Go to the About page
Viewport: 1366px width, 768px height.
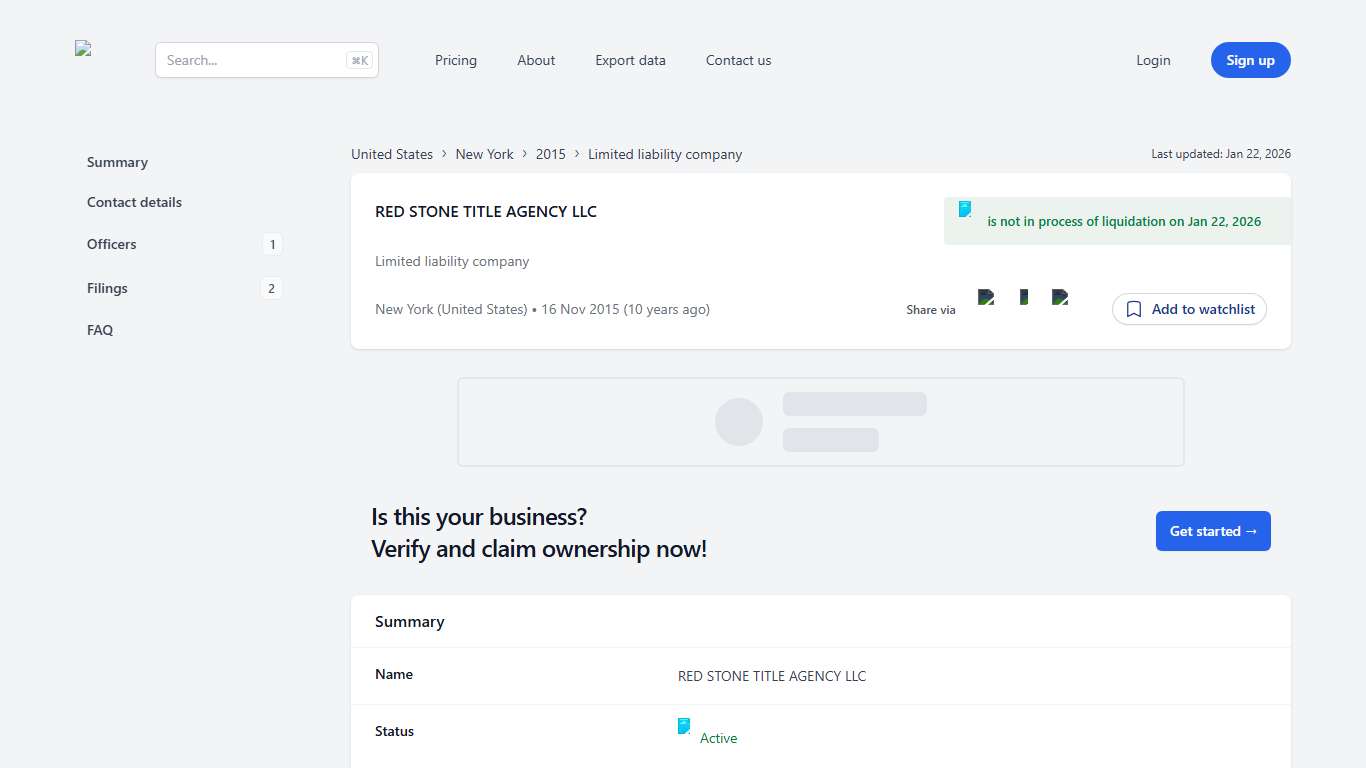point(536,60)
